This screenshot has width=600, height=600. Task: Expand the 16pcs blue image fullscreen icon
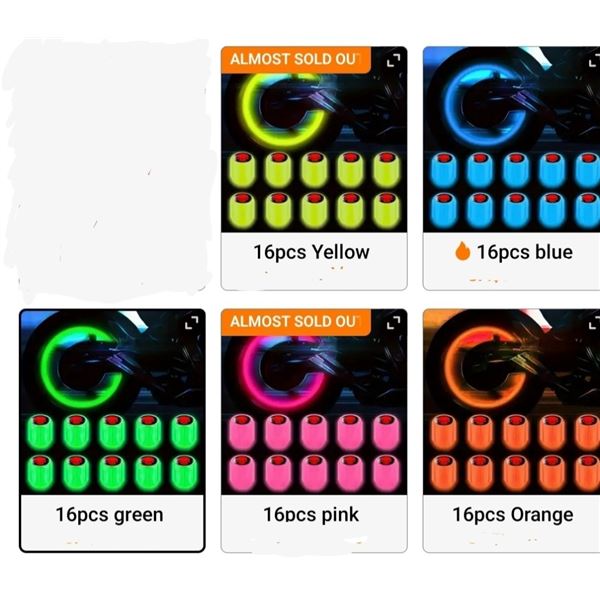pyautogui.click(x=594, y=60)
